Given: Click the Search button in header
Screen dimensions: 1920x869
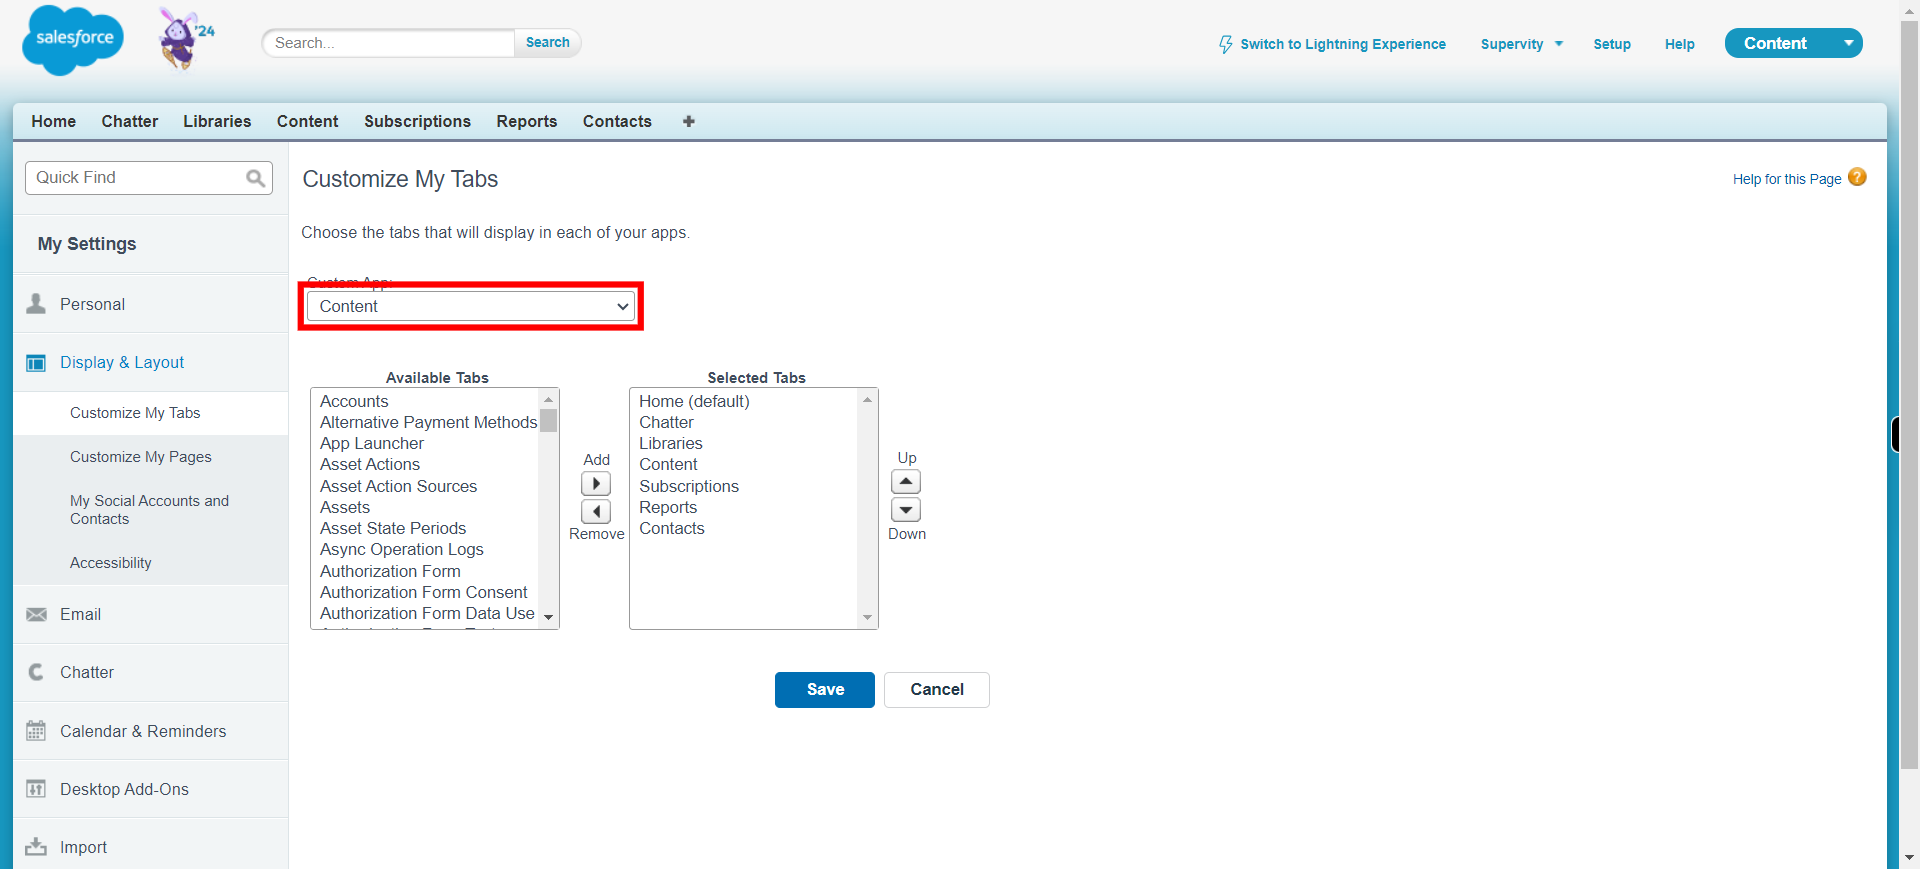Looking at the screenshot, I should point(548,43).
